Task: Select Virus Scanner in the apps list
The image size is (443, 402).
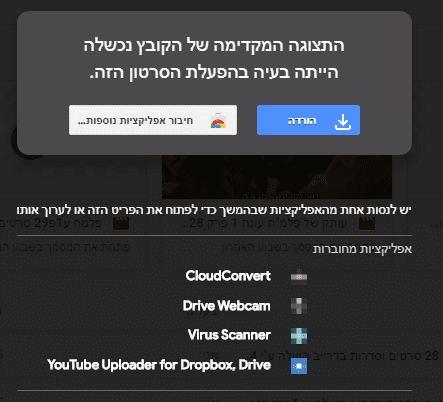Action: point(229,335)
